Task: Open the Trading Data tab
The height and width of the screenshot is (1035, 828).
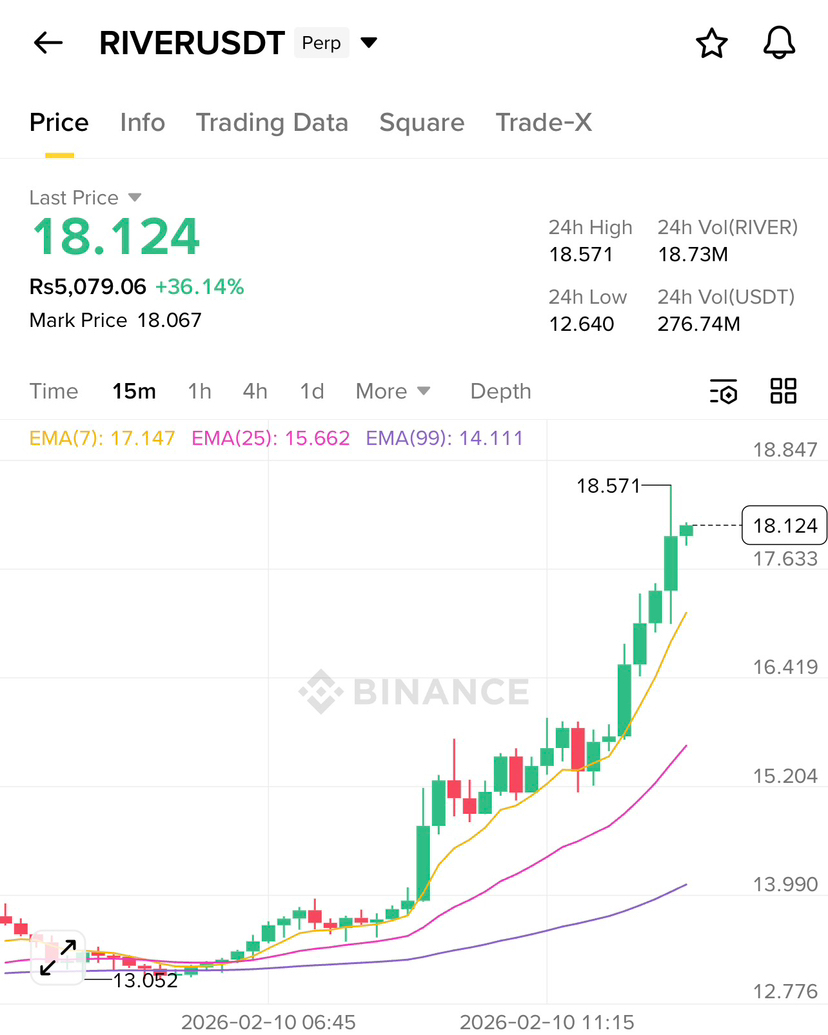Action: pos(272,123)
